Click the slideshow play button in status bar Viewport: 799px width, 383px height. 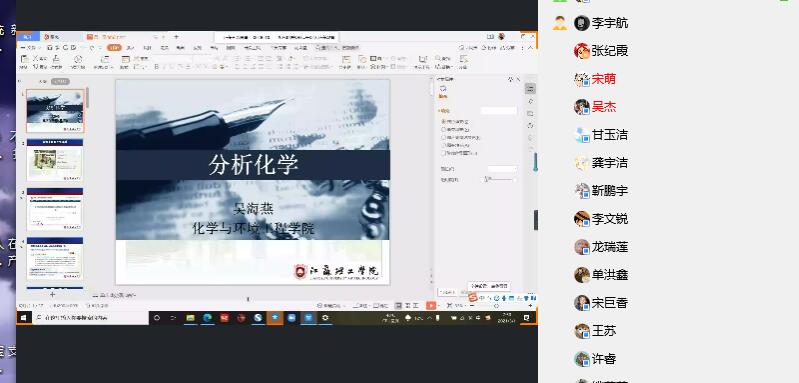[x=431, y=306]
